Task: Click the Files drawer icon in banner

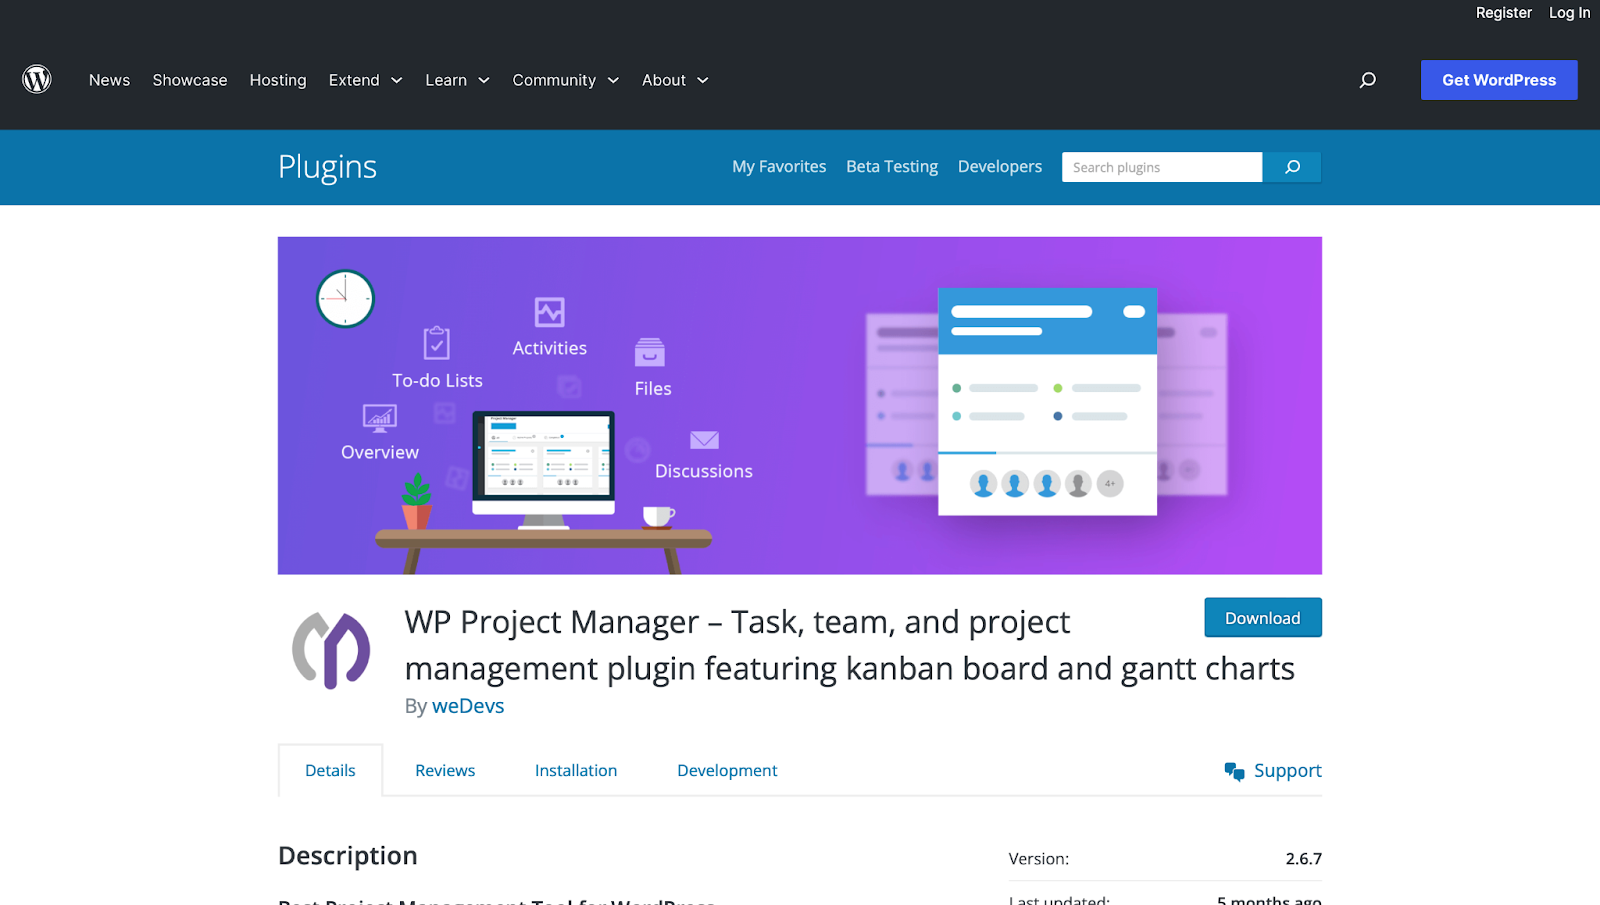Action: pos(650,352)
